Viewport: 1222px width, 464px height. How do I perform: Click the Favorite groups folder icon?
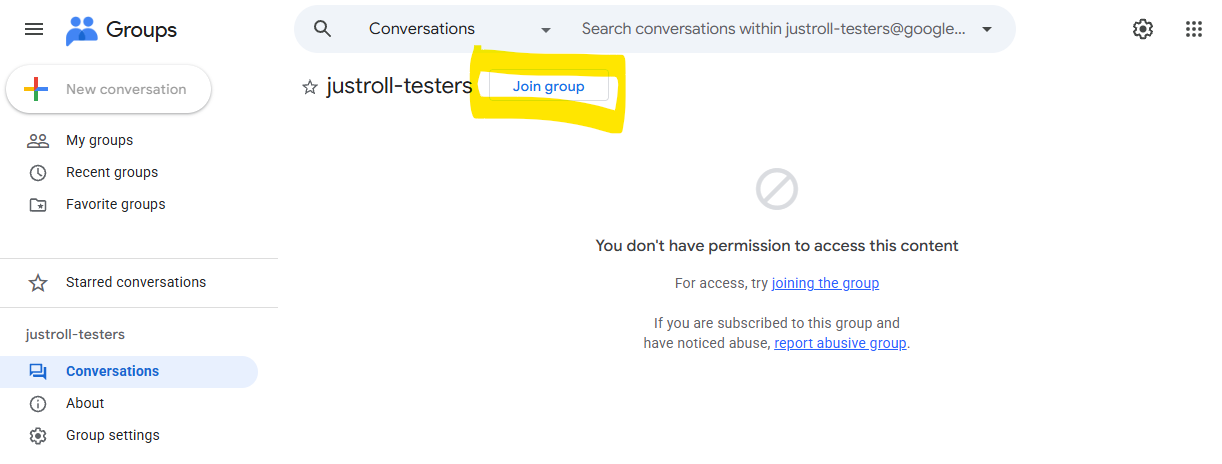[x=38, y=205]
